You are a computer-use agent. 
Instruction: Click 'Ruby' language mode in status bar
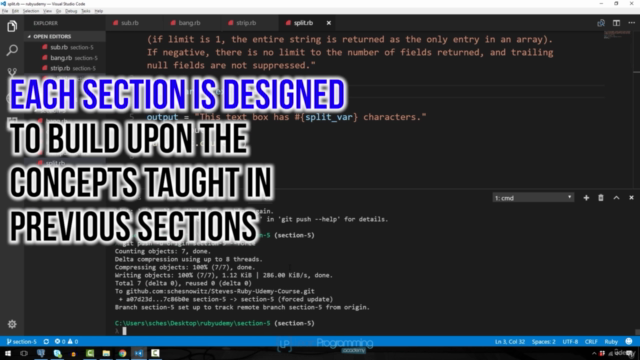[611, 342]
